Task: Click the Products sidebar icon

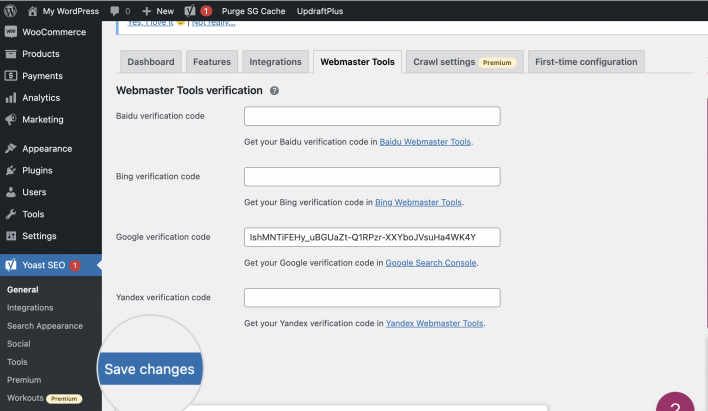Action: (x=11, y=54)
